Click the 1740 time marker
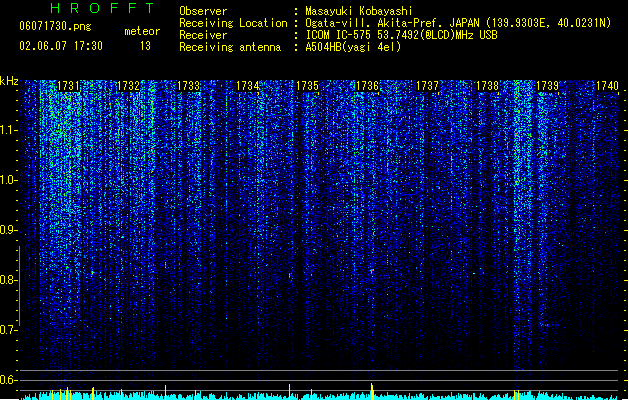The height and width of the screenshot is (400, 629). click(x=607, y=86)
